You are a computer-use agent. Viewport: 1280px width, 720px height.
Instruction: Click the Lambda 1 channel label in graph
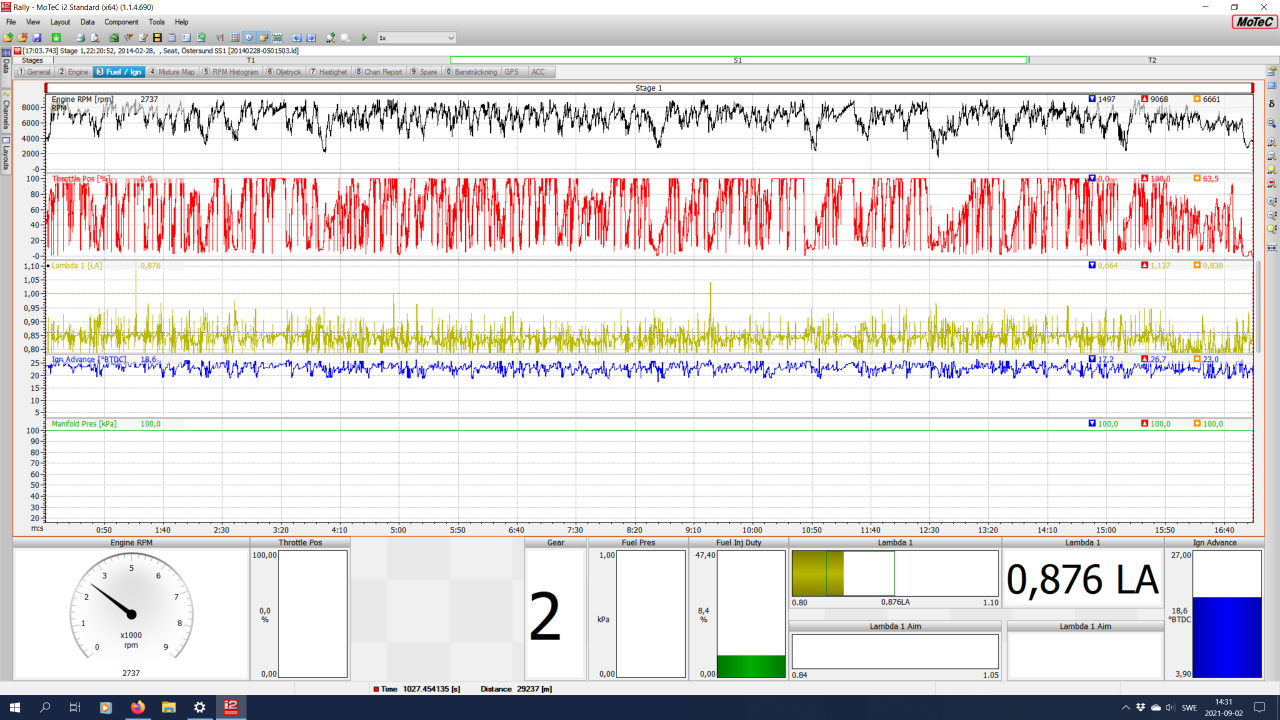(x=78, y=265)
